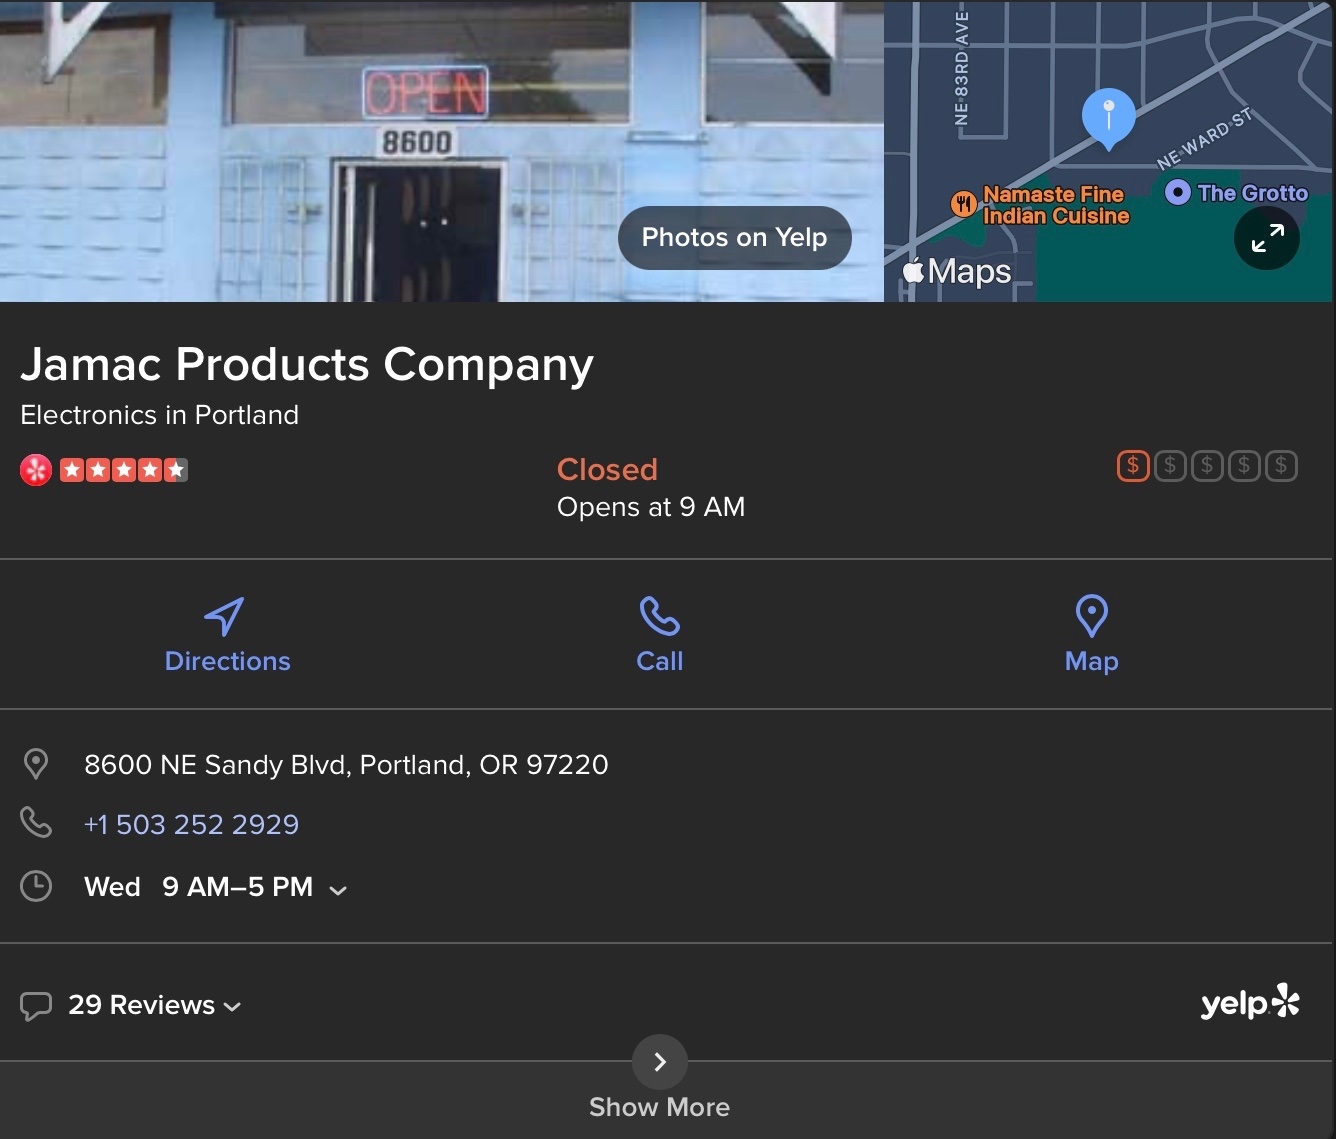Click the Show More arrow button

pyautogui.click(x=660, y=1062)
